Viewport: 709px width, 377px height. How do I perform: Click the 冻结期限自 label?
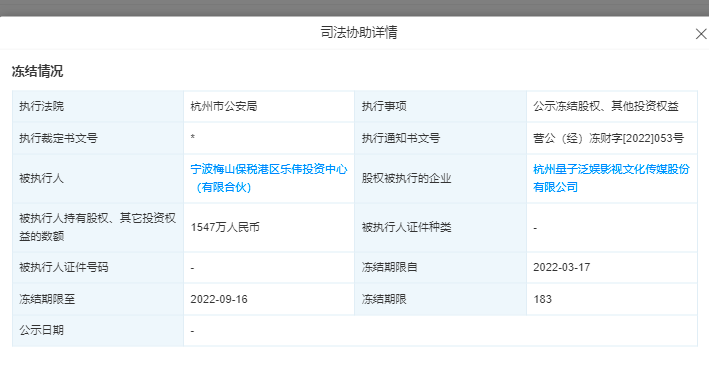pyautogui.click(x=389, y=267)
